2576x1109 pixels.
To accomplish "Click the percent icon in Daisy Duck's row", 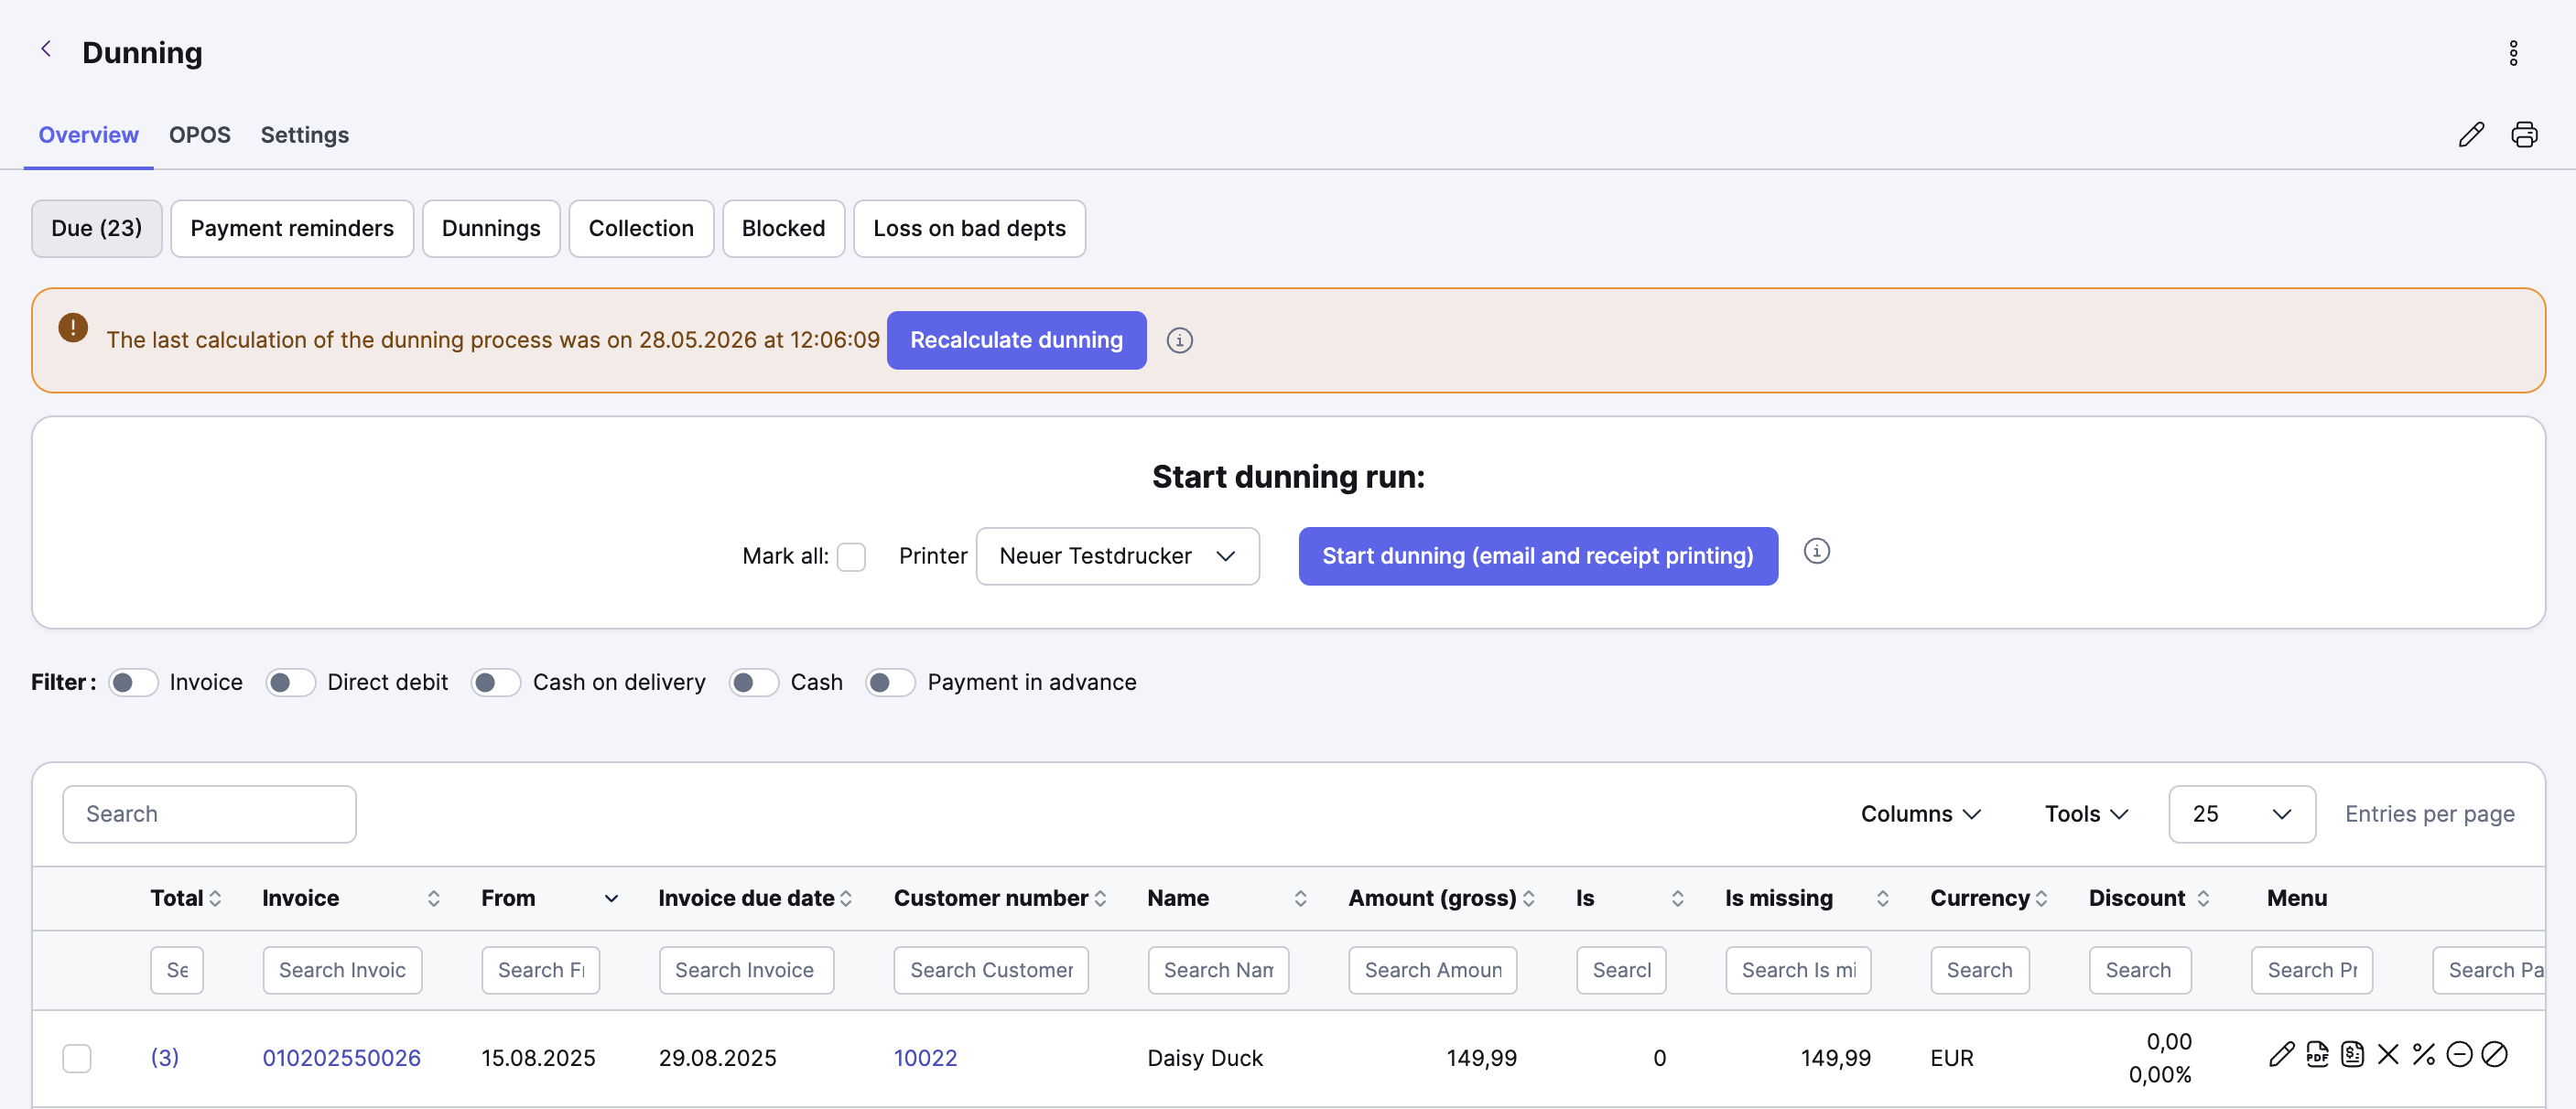I will [x=2423, y=1055].
